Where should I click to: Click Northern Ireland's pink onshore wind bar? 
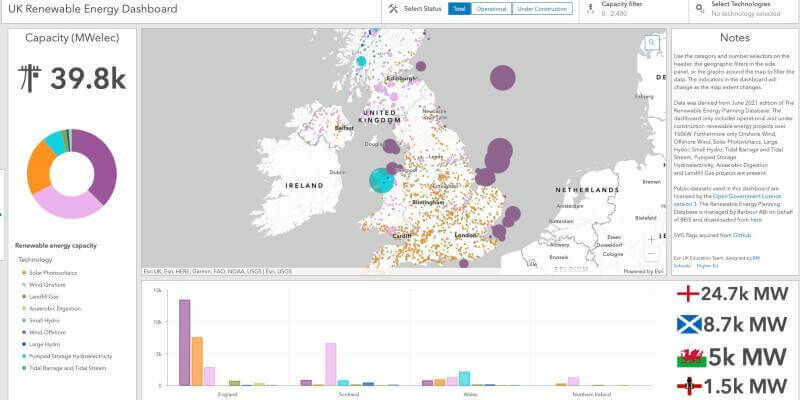(573, 381)
